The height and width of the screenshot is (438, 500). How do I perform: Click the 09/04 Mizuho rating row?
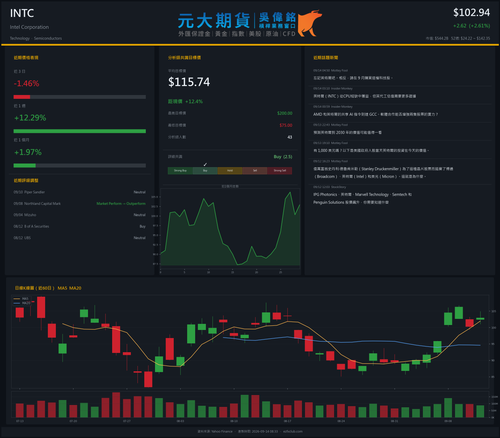click(80, 215)
